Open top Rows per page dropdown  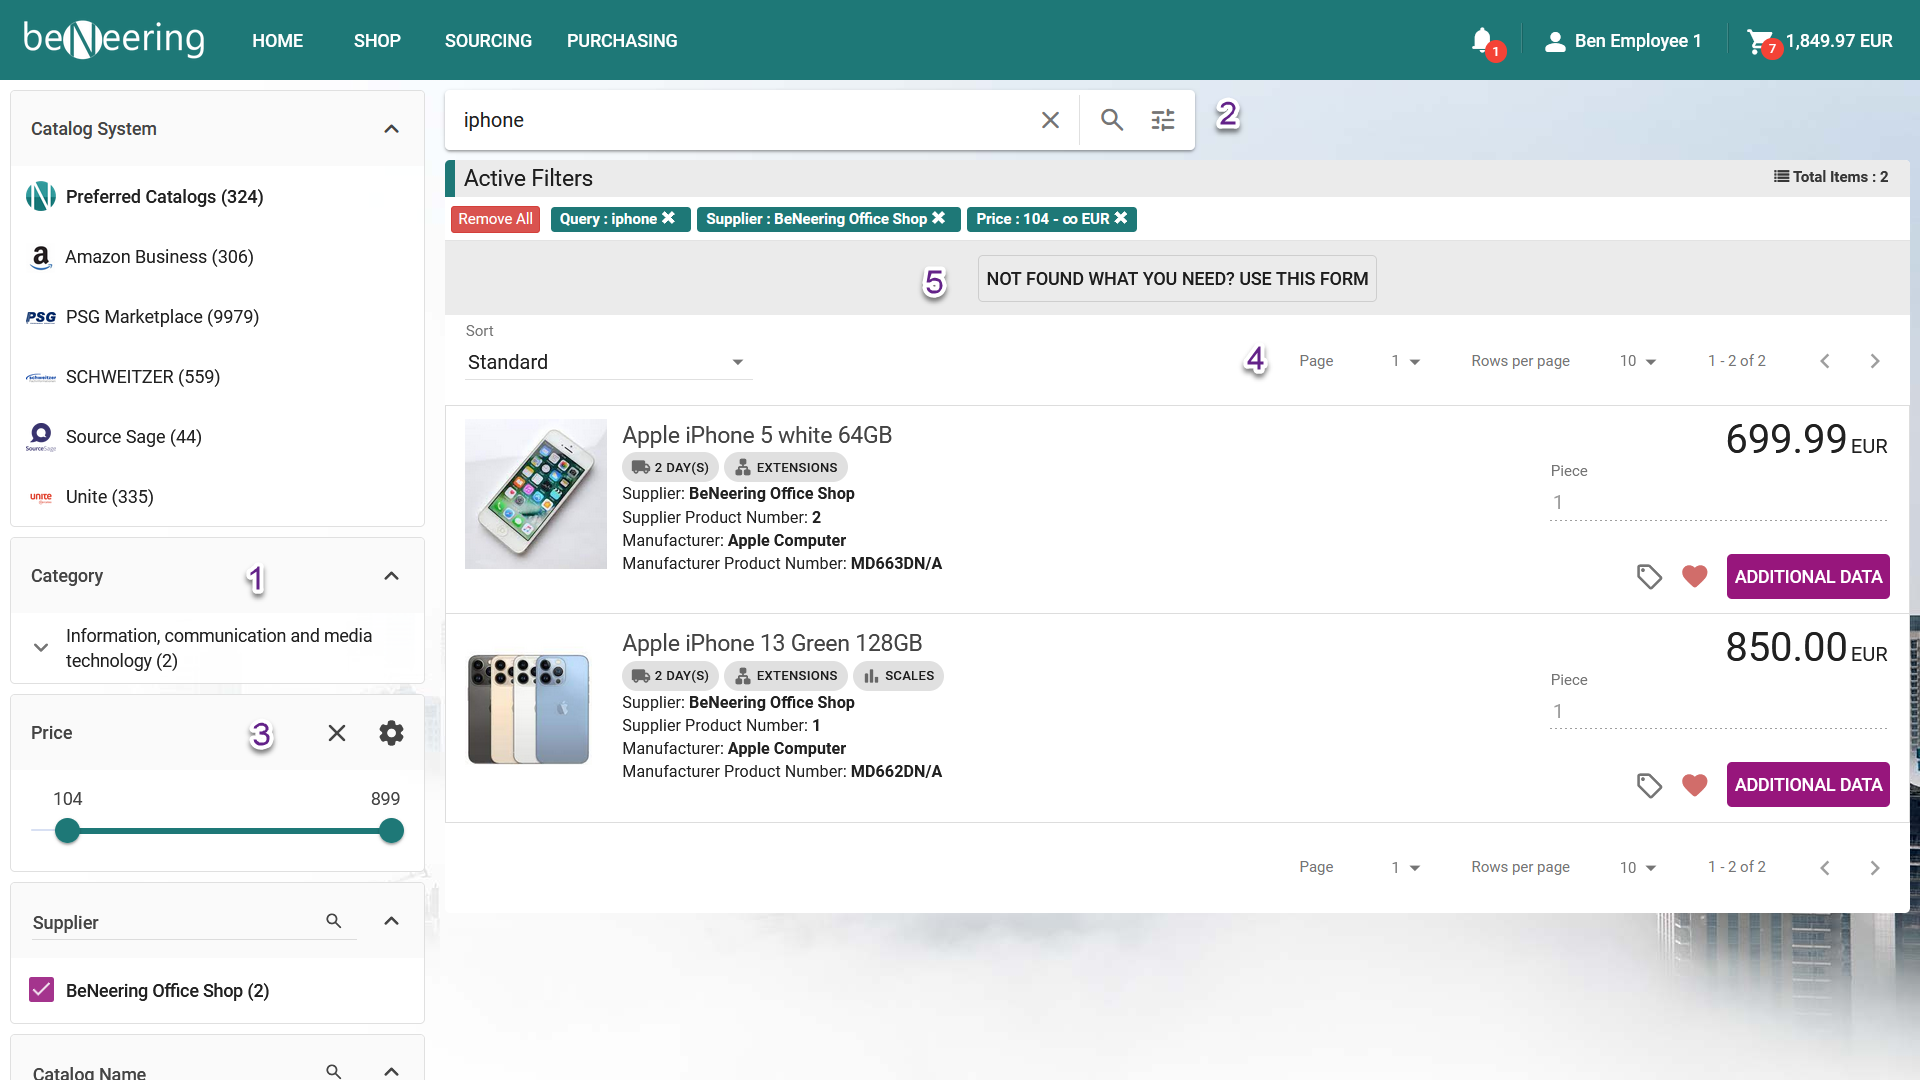(1638, 361)
